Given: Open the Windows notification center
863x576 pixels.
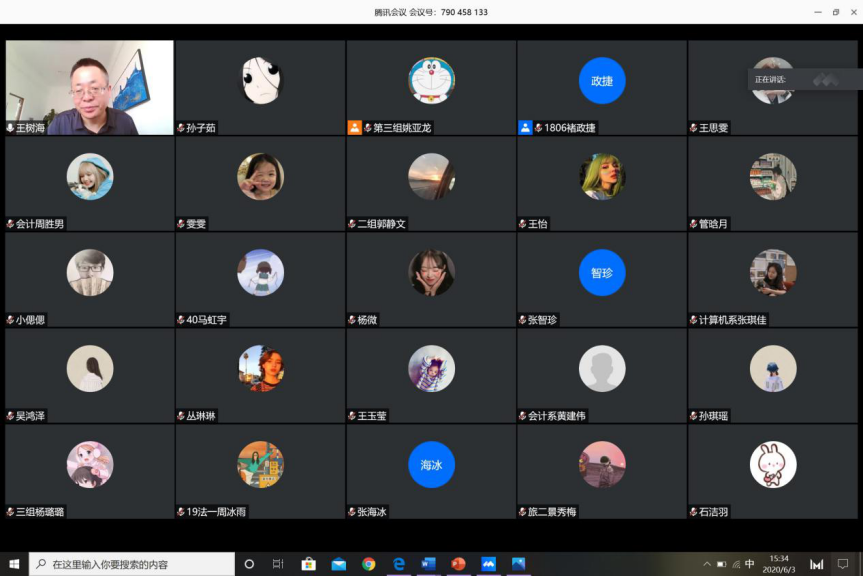Looking at the screenshot, I should point(843,564).
